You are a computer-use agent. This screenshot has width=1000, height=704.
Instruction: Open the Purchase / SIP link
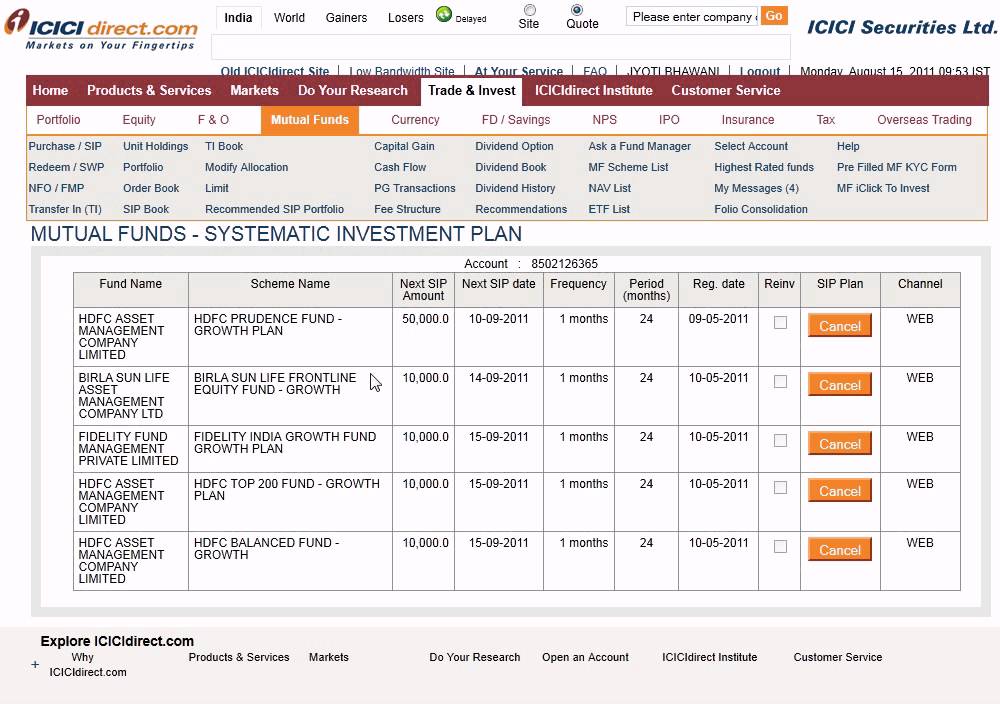point(65,146)
